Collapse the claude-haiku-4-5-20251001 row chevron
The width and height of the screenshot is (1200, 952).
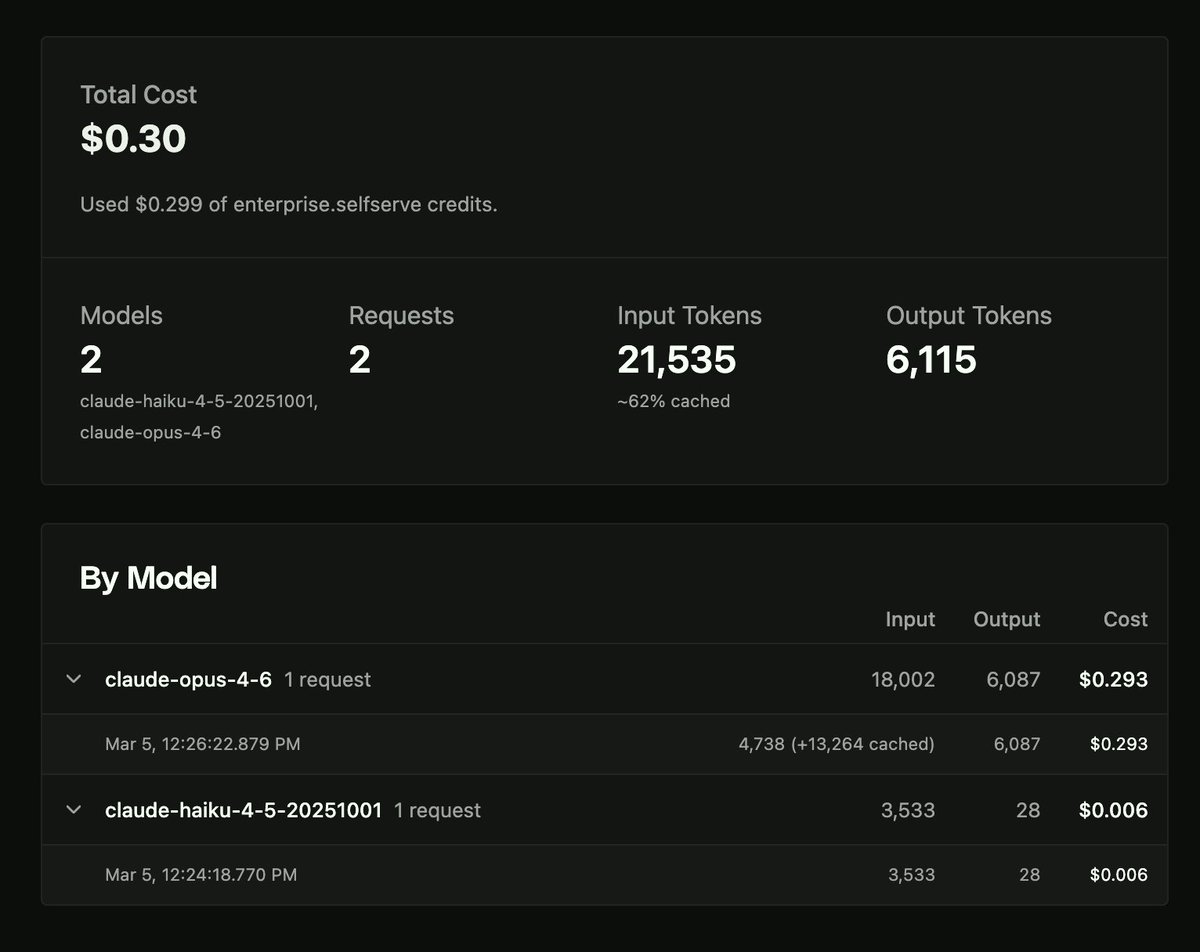click(73, 809)
